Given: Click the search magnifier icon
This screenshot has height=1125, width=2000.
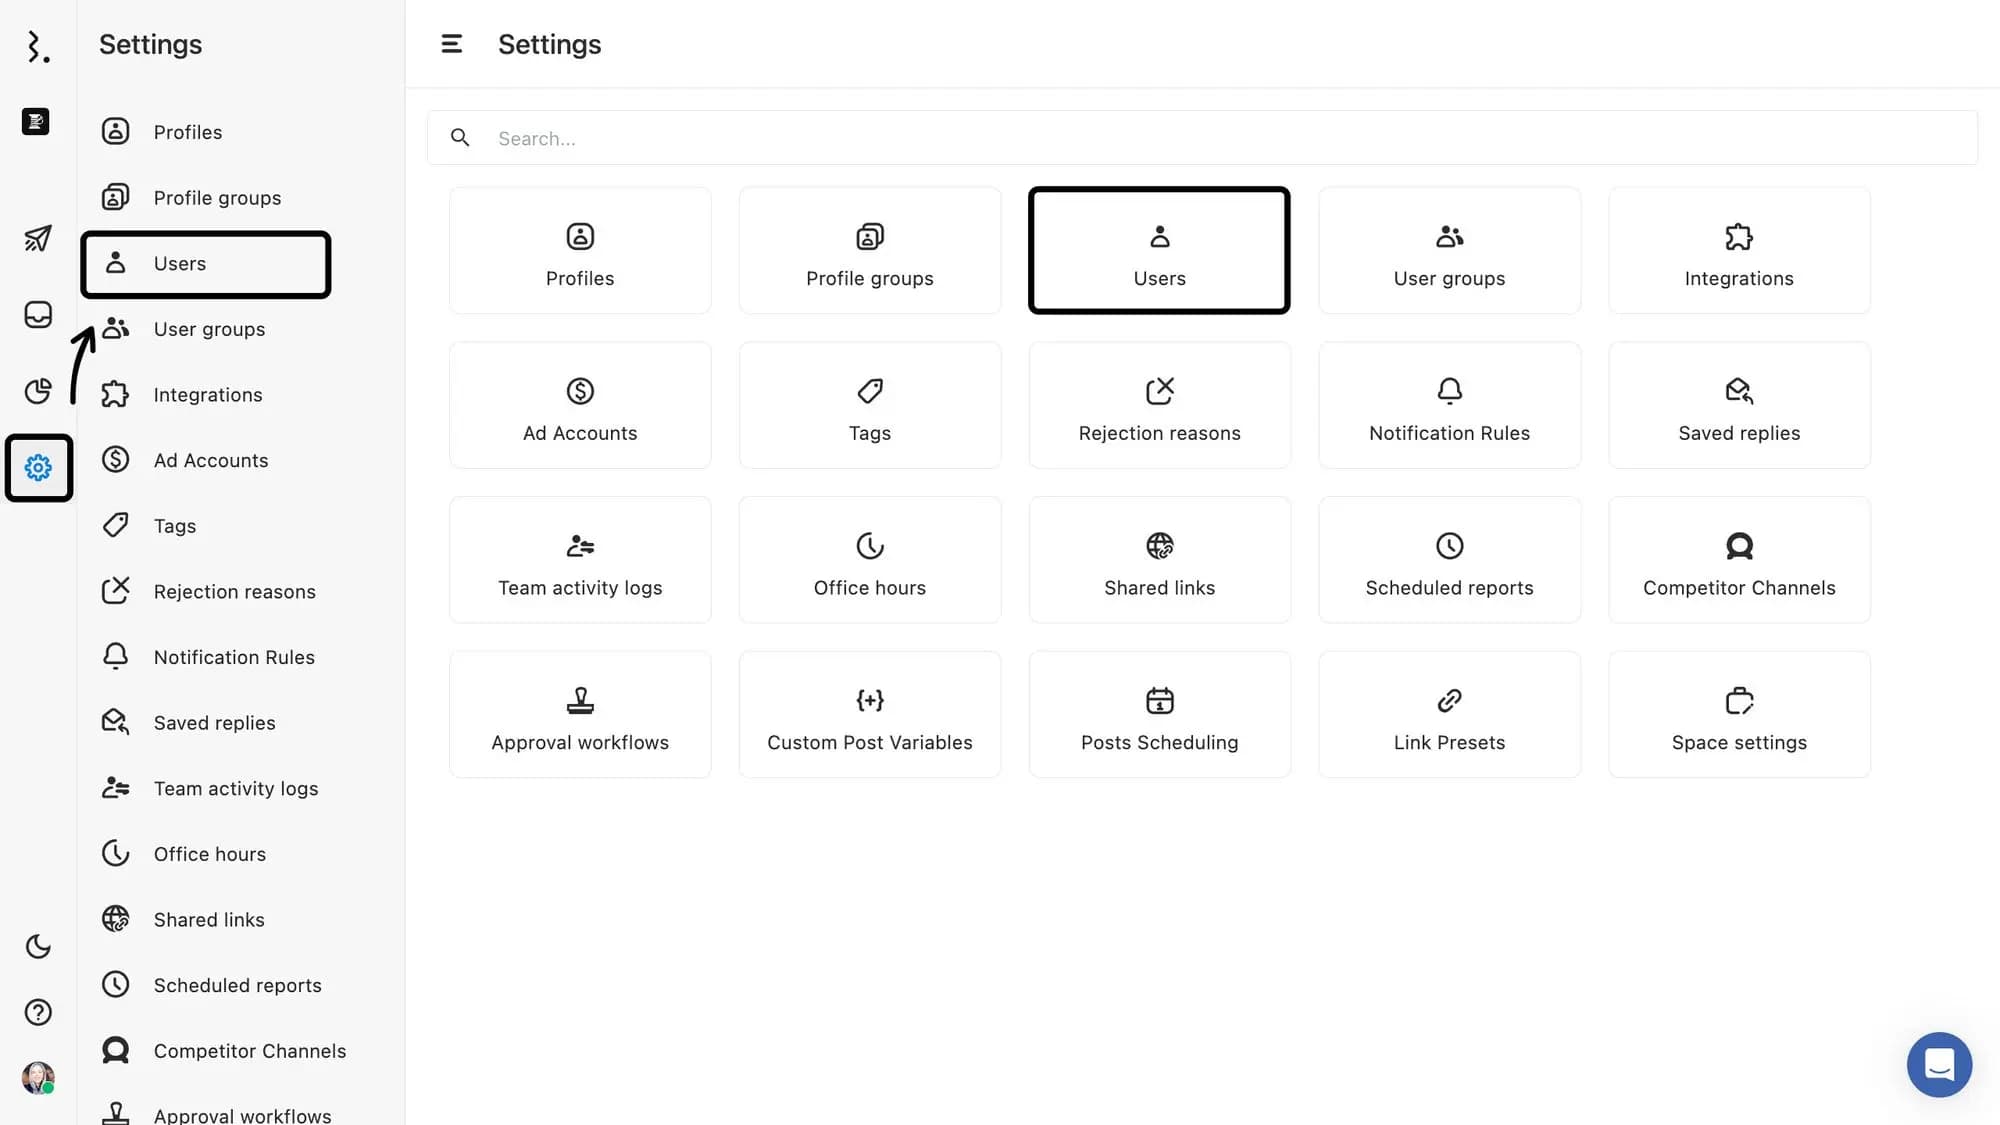Looking at the screenshot, I should (460, 138).
